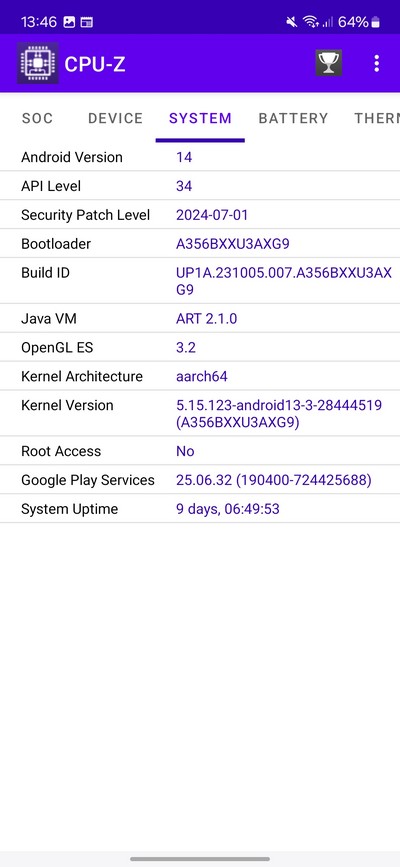Tap the image notification icon in status bar
This screenshot has height=867, width=400.
[x=69, y=22]
